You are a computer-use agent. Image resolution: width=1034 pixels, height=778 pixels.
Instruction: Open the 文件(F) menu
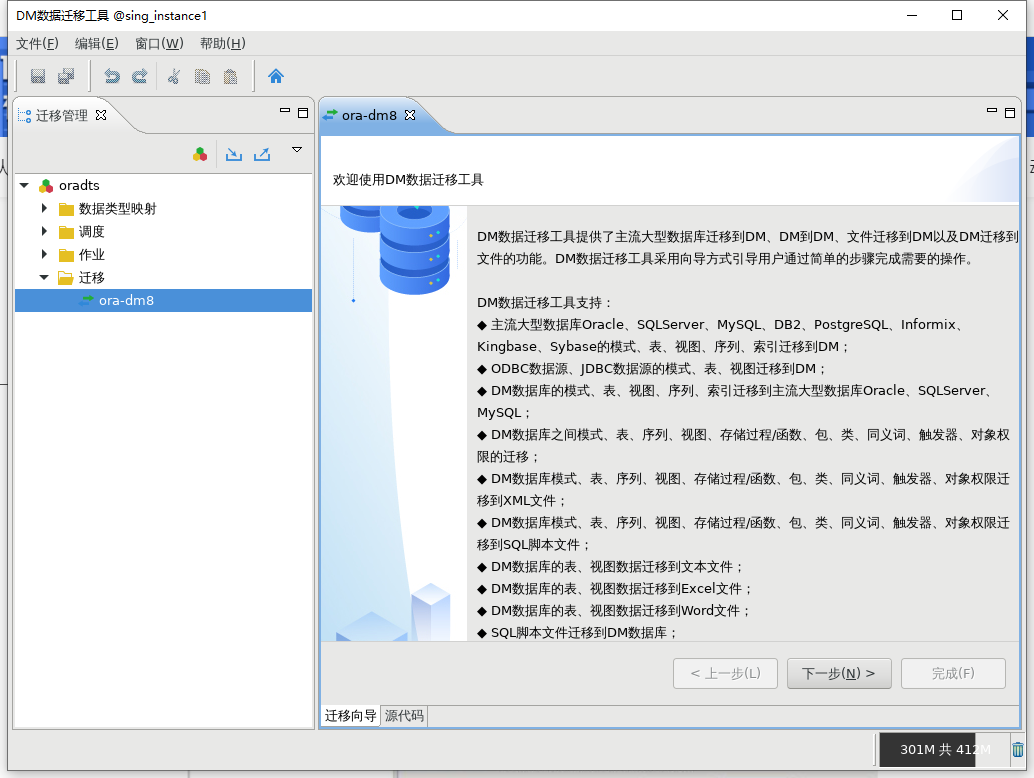[x=38, y=44]
